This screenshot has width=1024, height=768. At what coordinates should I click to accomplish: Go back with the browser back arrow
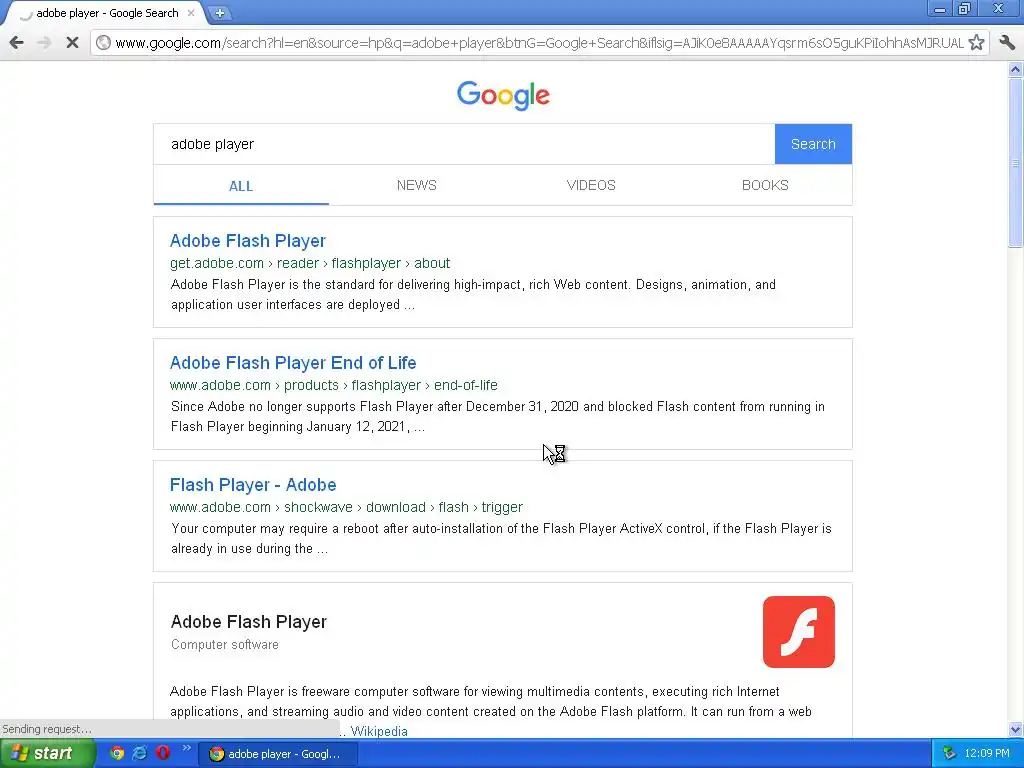tap(17, 43)
